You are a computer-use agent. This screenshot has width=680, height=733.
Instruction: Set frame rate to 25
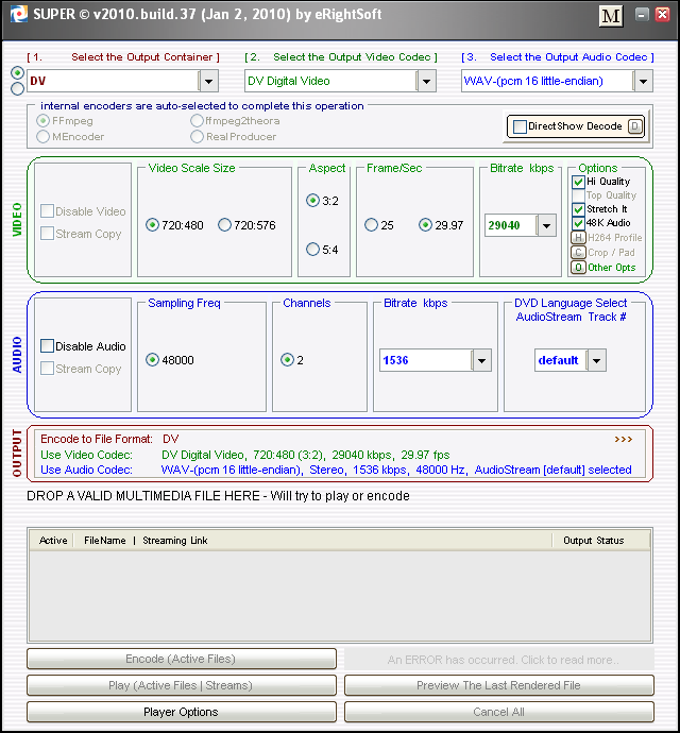coord(371,225)
